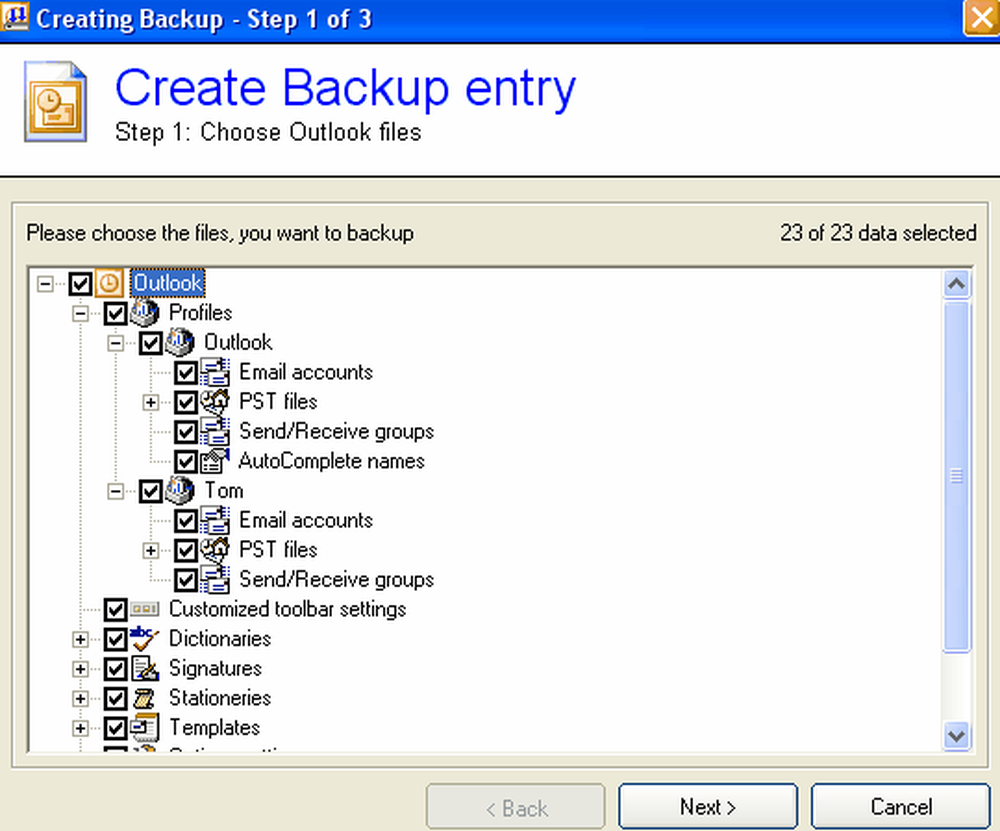Screen dimensions: 1000x831
Task: Collapse the Profiles node
Action: tap(80, 313)
